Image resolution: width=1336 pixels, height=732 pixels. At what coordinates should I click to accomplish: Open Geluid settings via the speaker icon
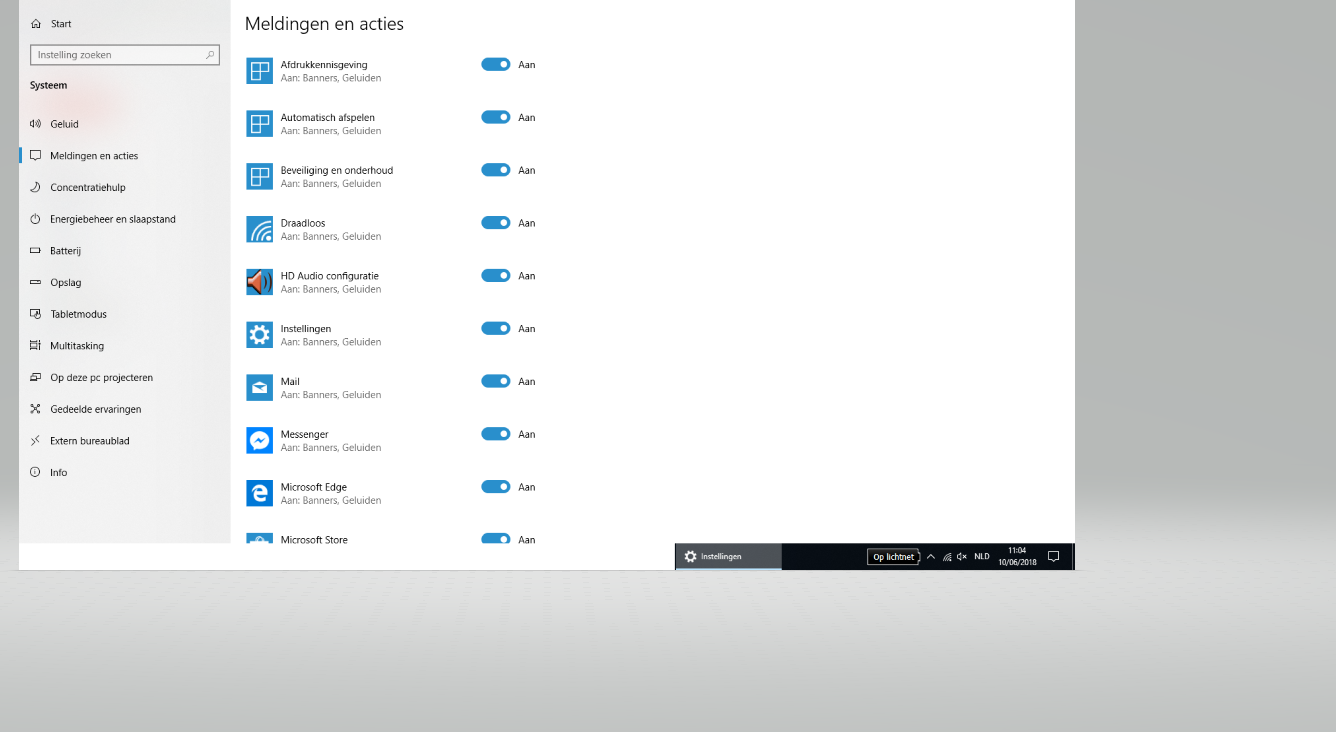pos(36,124)
